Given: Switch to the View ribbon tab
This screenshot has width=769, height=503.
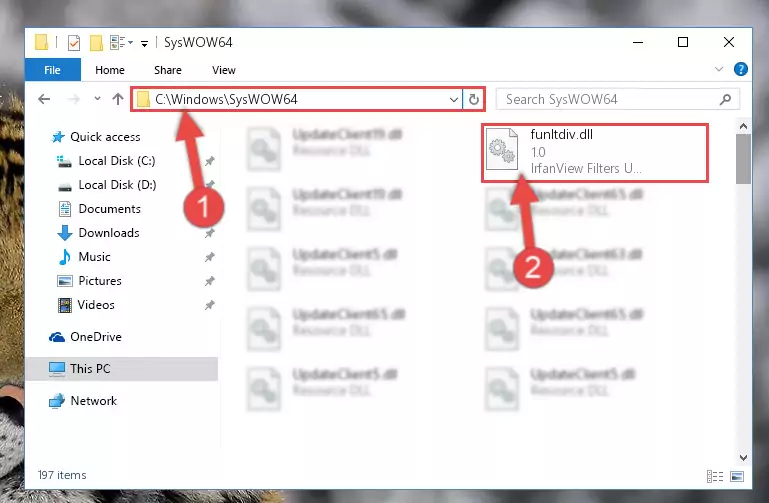Looking at the screenshot, I should 224,70.
